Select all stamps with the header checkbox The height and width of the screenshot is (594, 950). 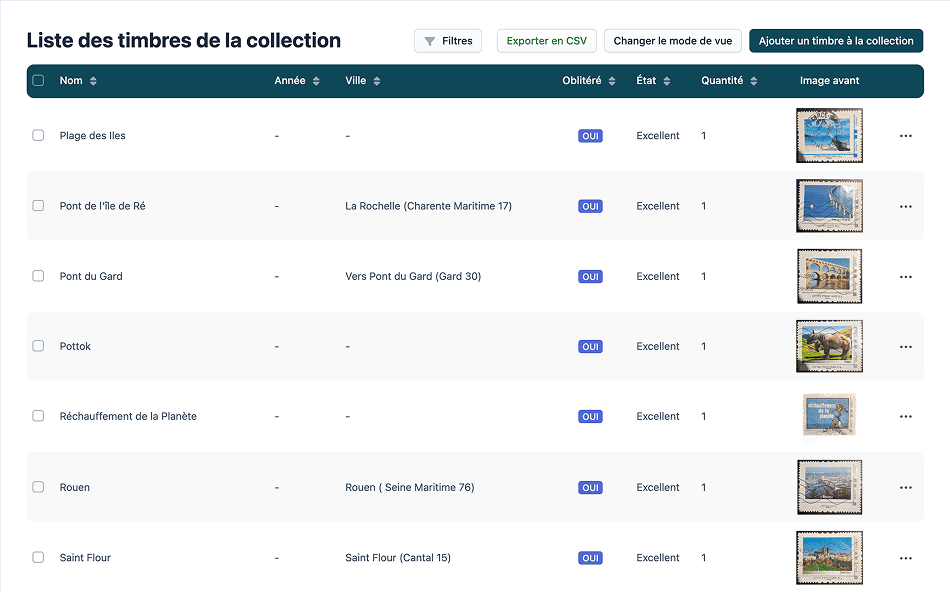[38, 81]
